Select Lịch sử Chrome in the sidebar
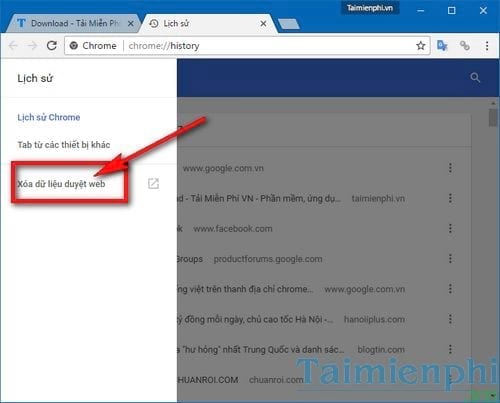This screenshot has width=500, height=403. (x=49, y=117)
